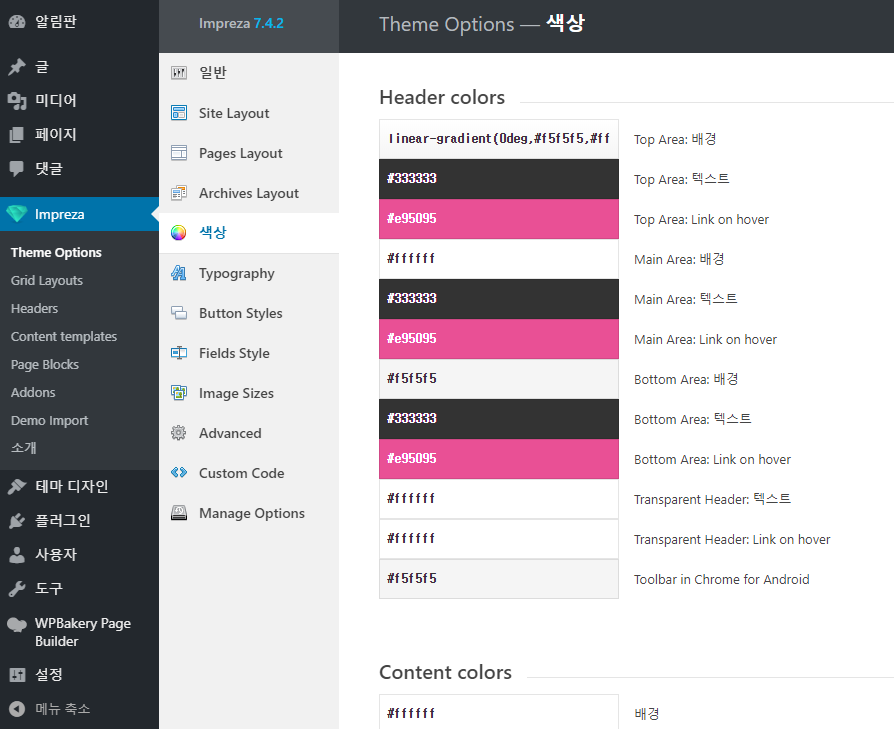Click the 색상 color wheel icon
Viewport: 894px width, 729px height.
179,233
